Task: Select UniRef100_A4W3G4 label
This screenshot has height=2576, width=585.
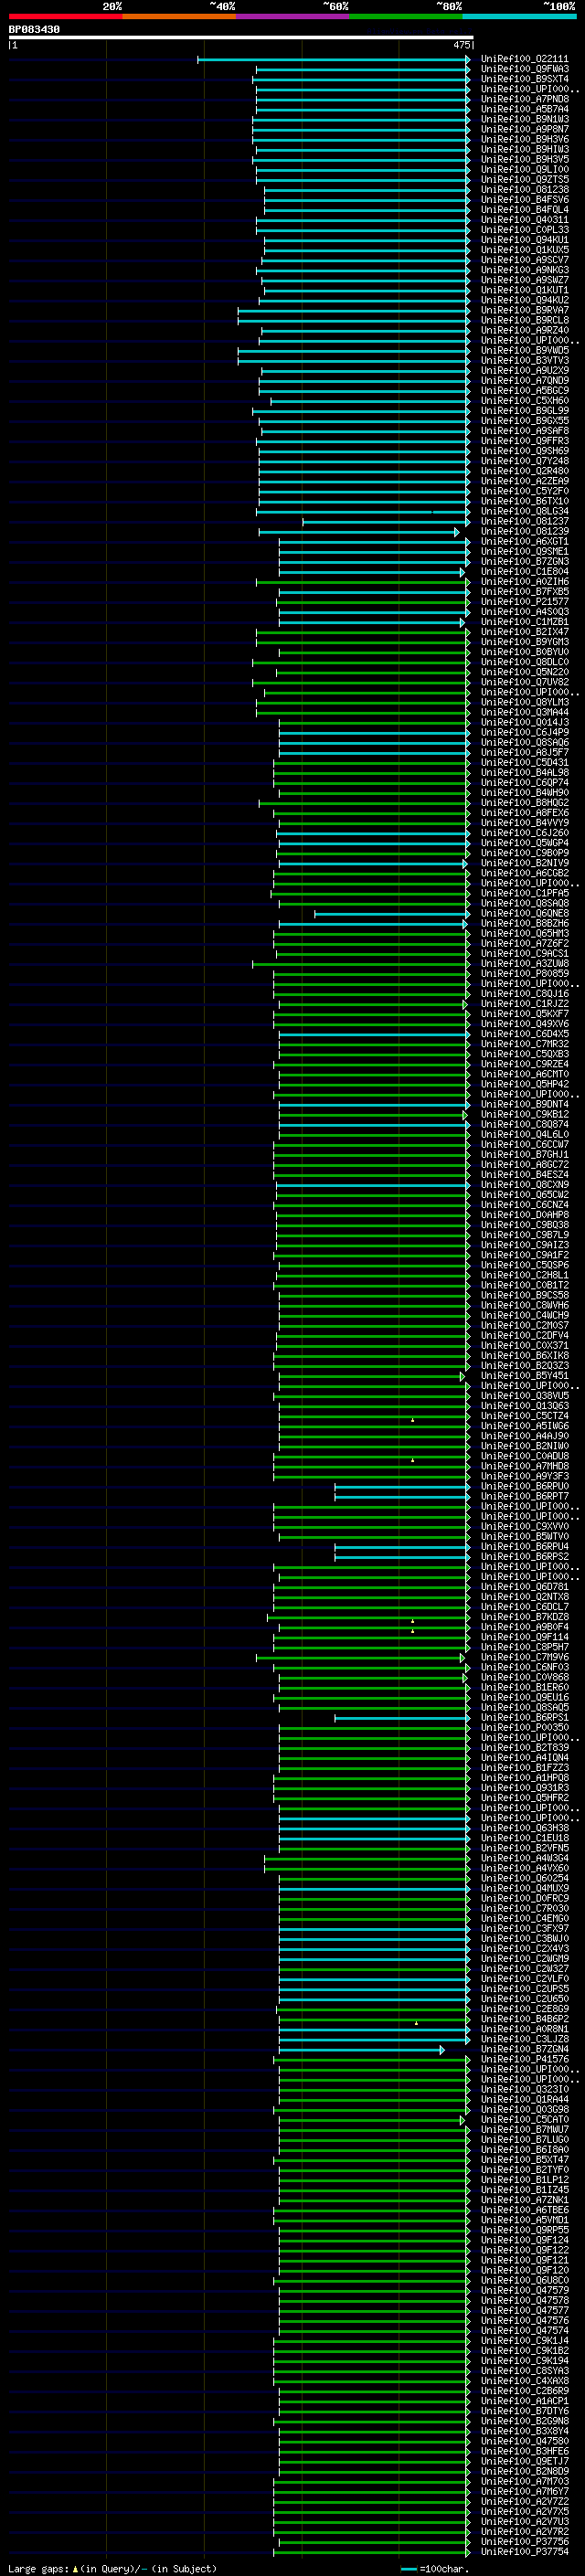Action: (524, 1859)
